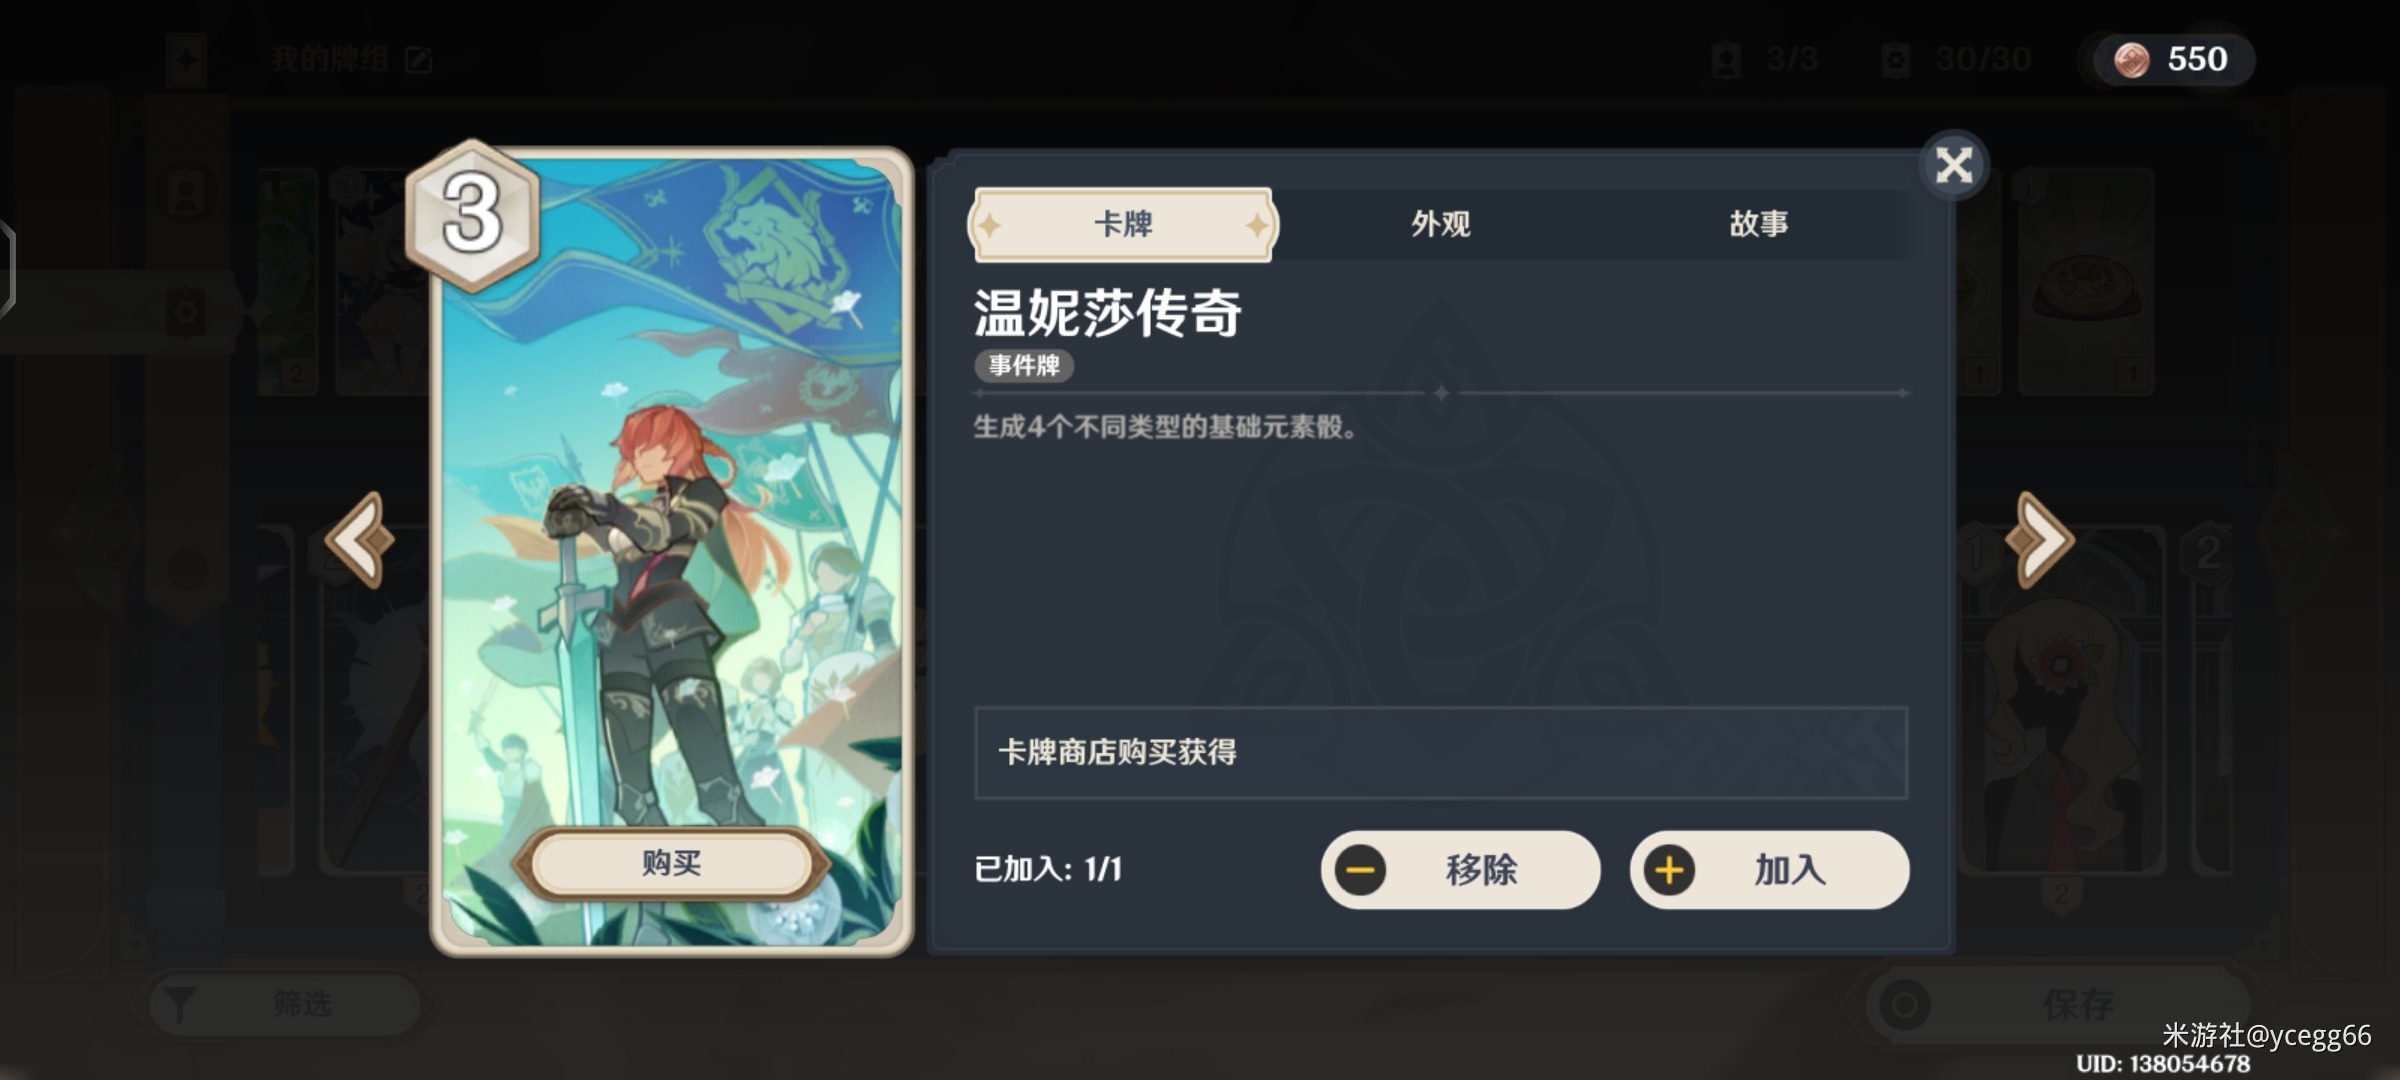Close the card detail panel
The height and width of the screenshot is (1080, 2400).
click(x=1953, y=165)
